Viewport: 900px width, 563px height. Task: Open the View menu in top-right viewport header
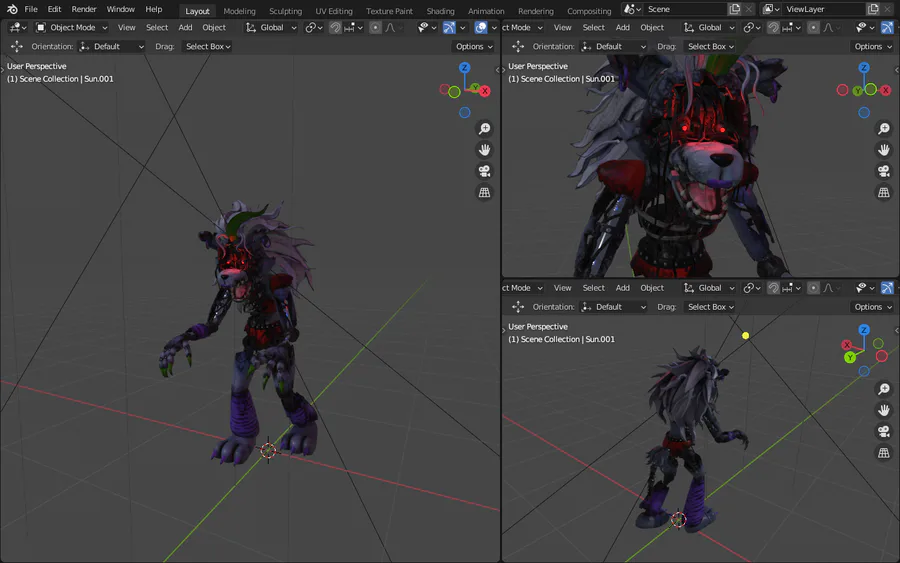click(562, 28)
